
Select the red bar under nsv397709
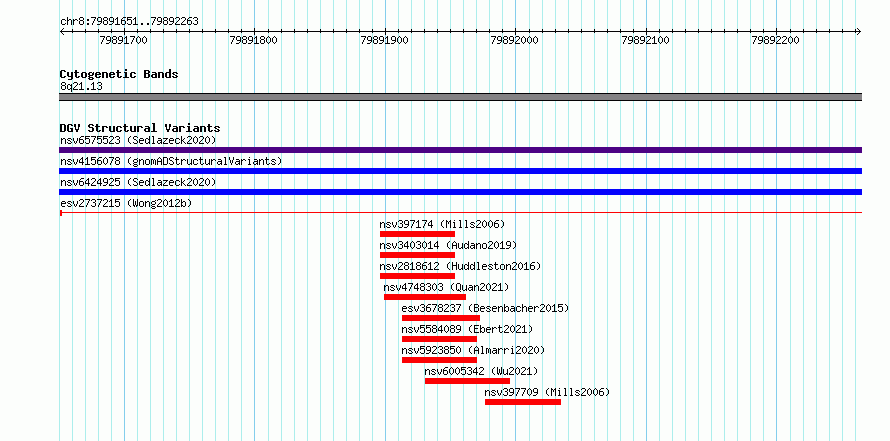pyautogui.click(x=523, y=402)
